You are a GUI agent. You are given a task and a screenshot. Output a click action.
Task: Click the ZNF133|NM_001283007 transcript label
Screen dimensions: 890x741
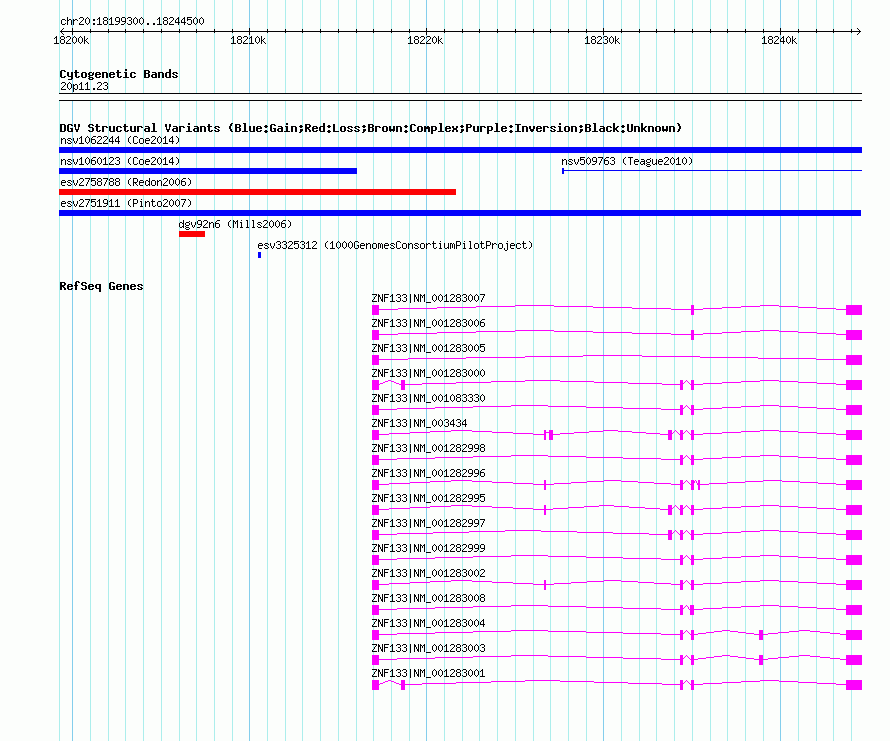[428, 298]
